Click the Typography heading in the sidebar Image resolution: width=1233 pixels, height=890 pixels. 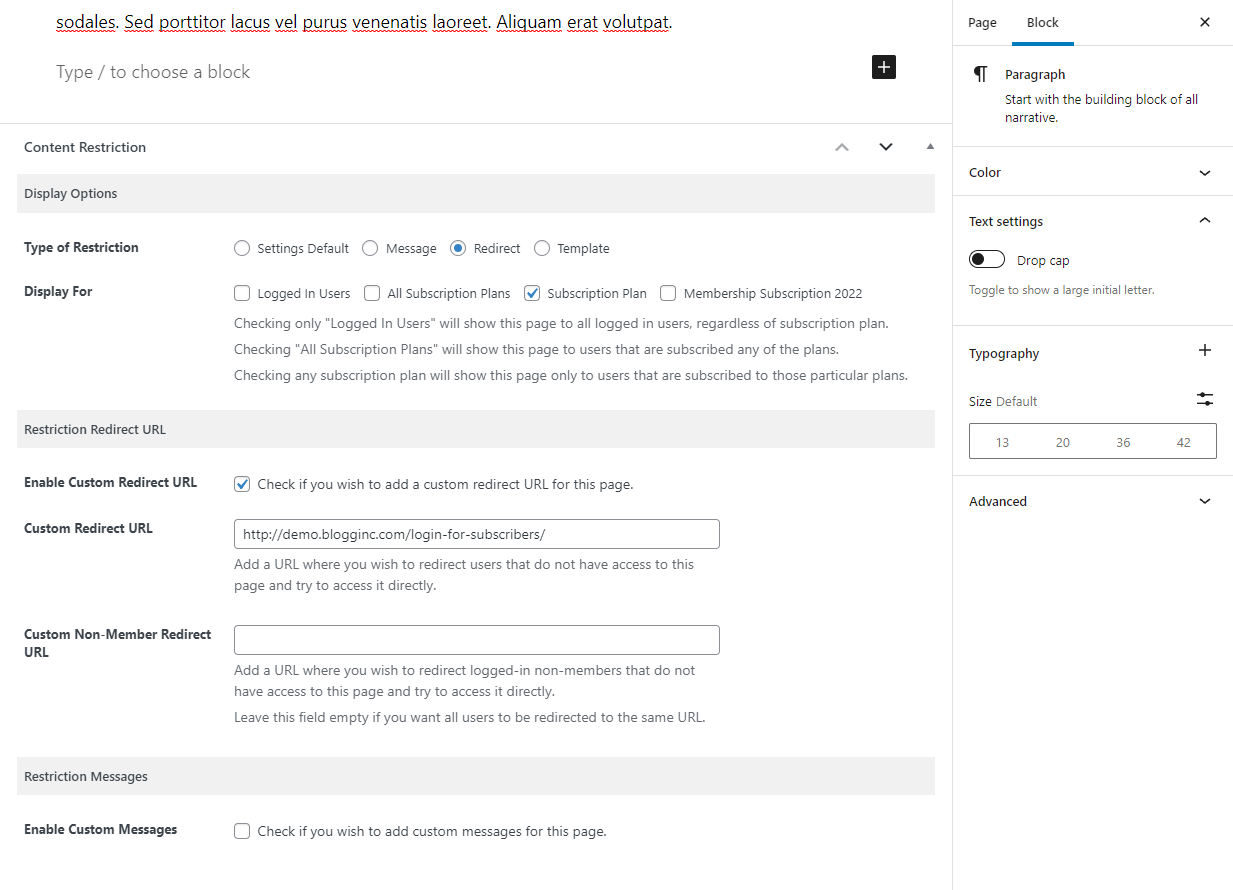point(1004,353)
